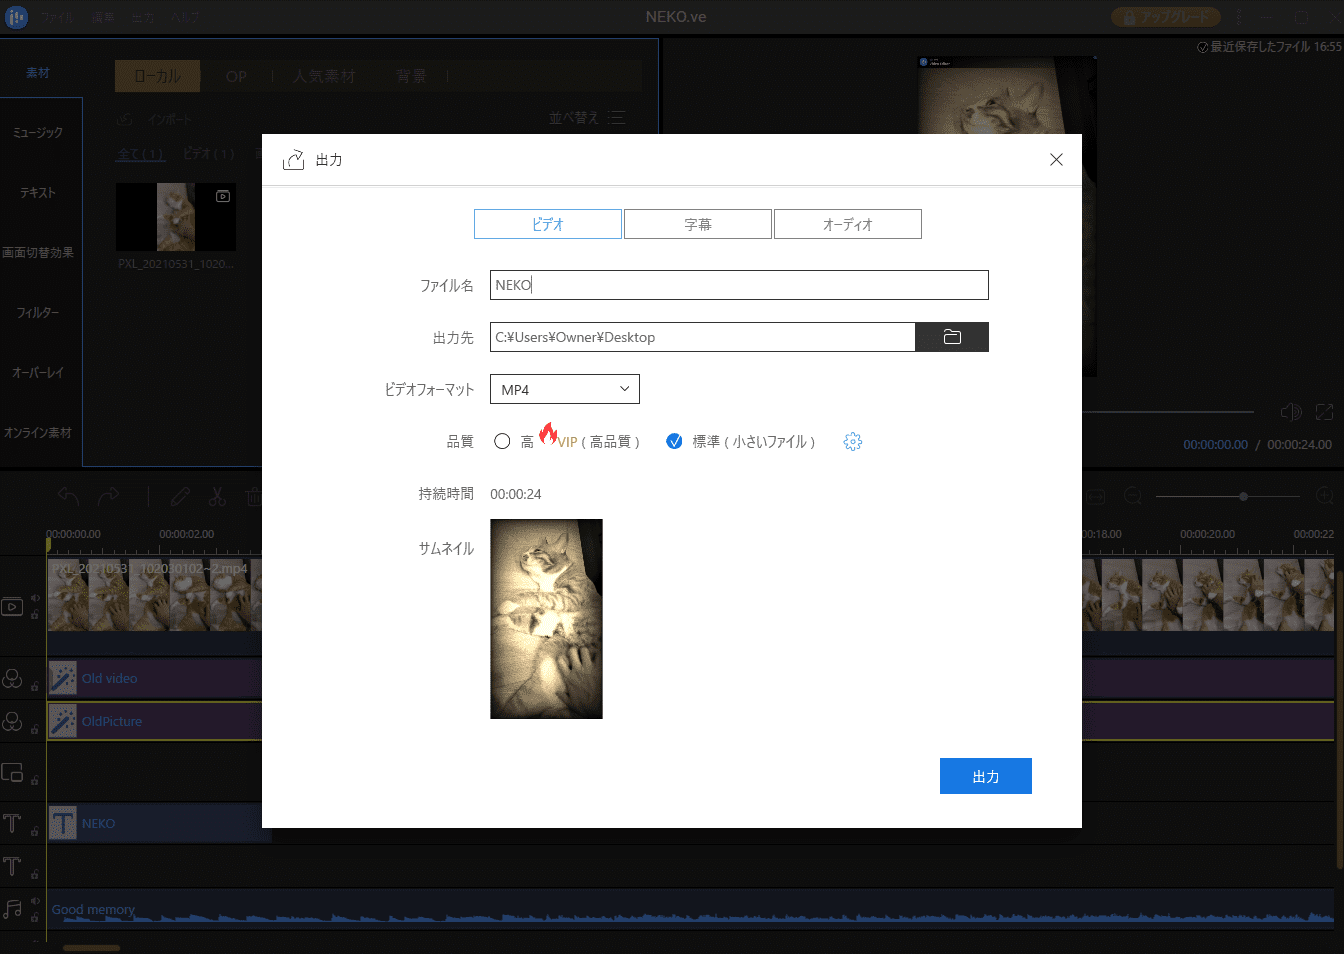Image resolution: width=1344 pixels, height=954 pixels.
Task: Click the second empty text track icon
Action: (12, 866)
